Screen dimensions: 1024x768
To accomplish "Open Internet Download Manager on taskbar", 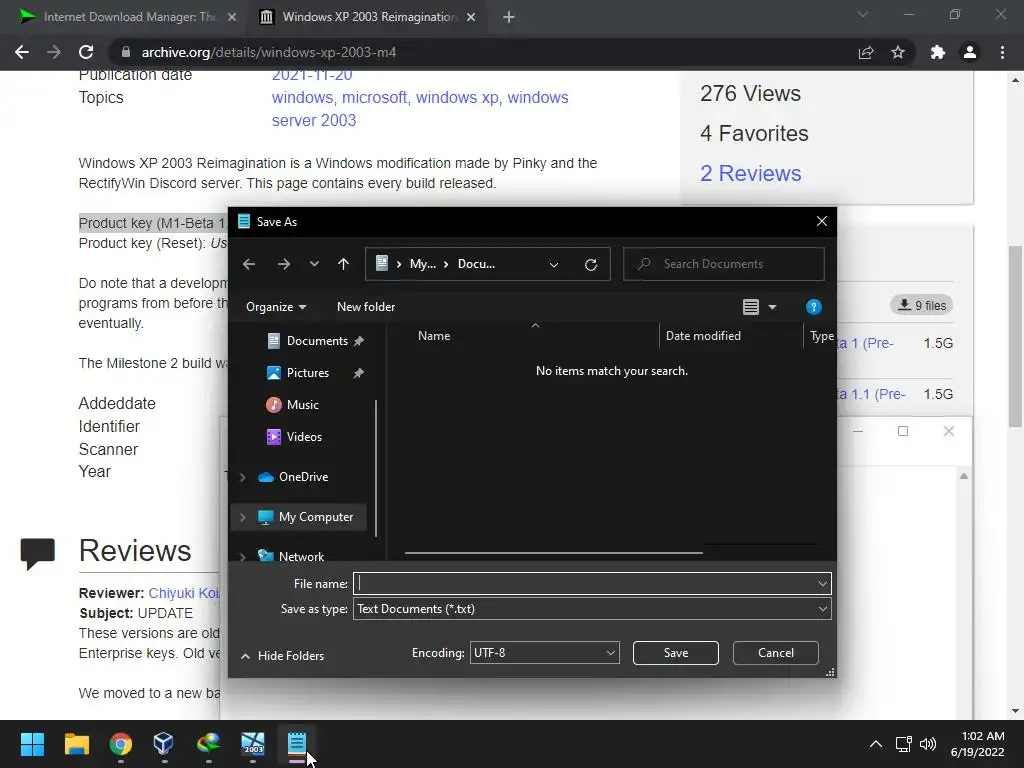I will click(x=208, y=744).
